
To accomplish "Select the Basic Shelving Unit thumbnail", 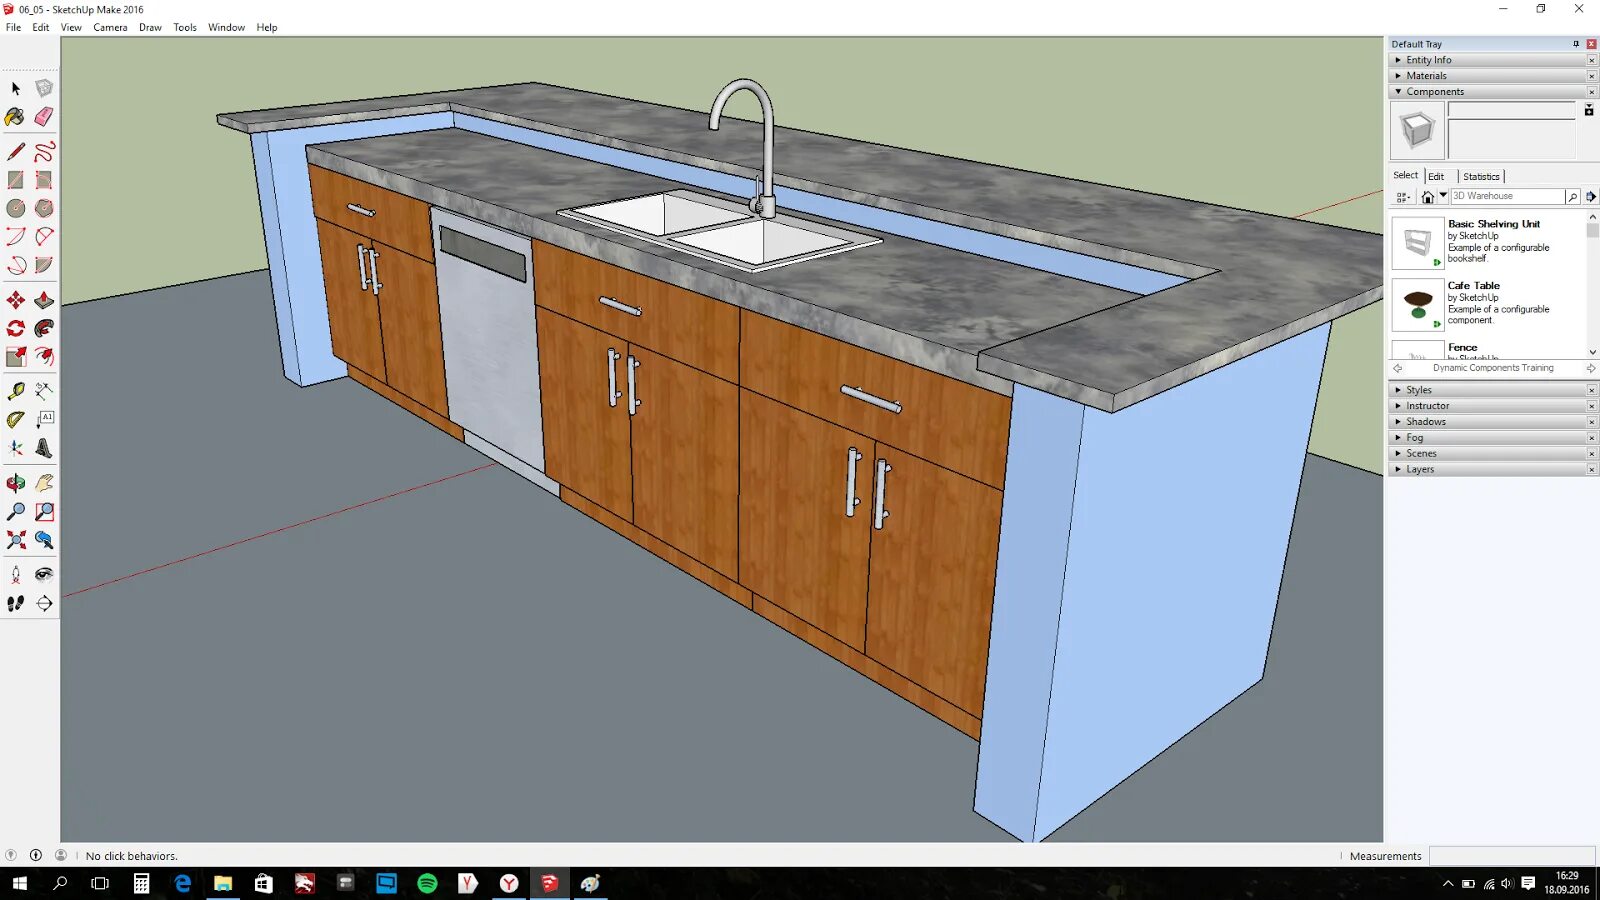I will point(1417,243).
